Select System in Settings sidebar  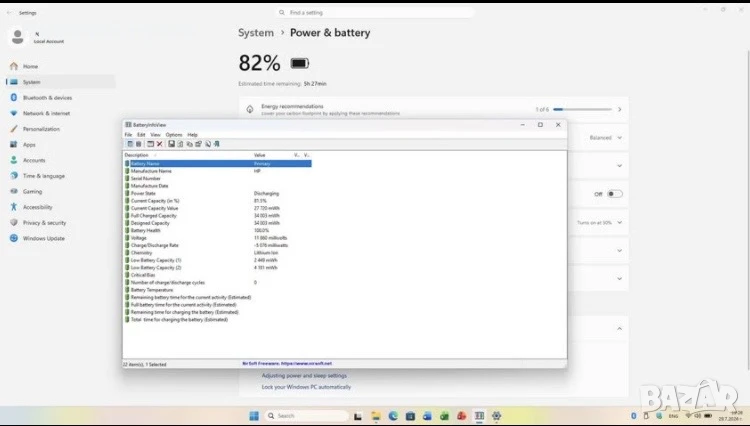[x=61, y=82]
